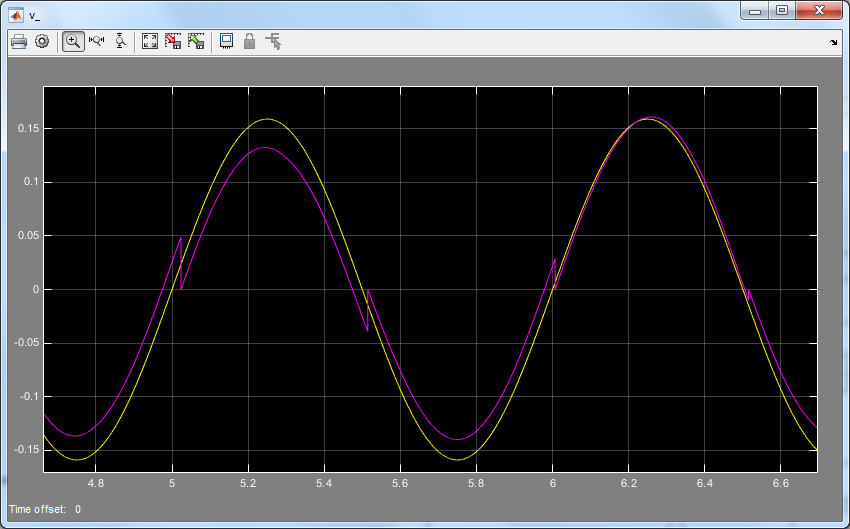Open scope Parameters via gear icon

click(42, 41)
